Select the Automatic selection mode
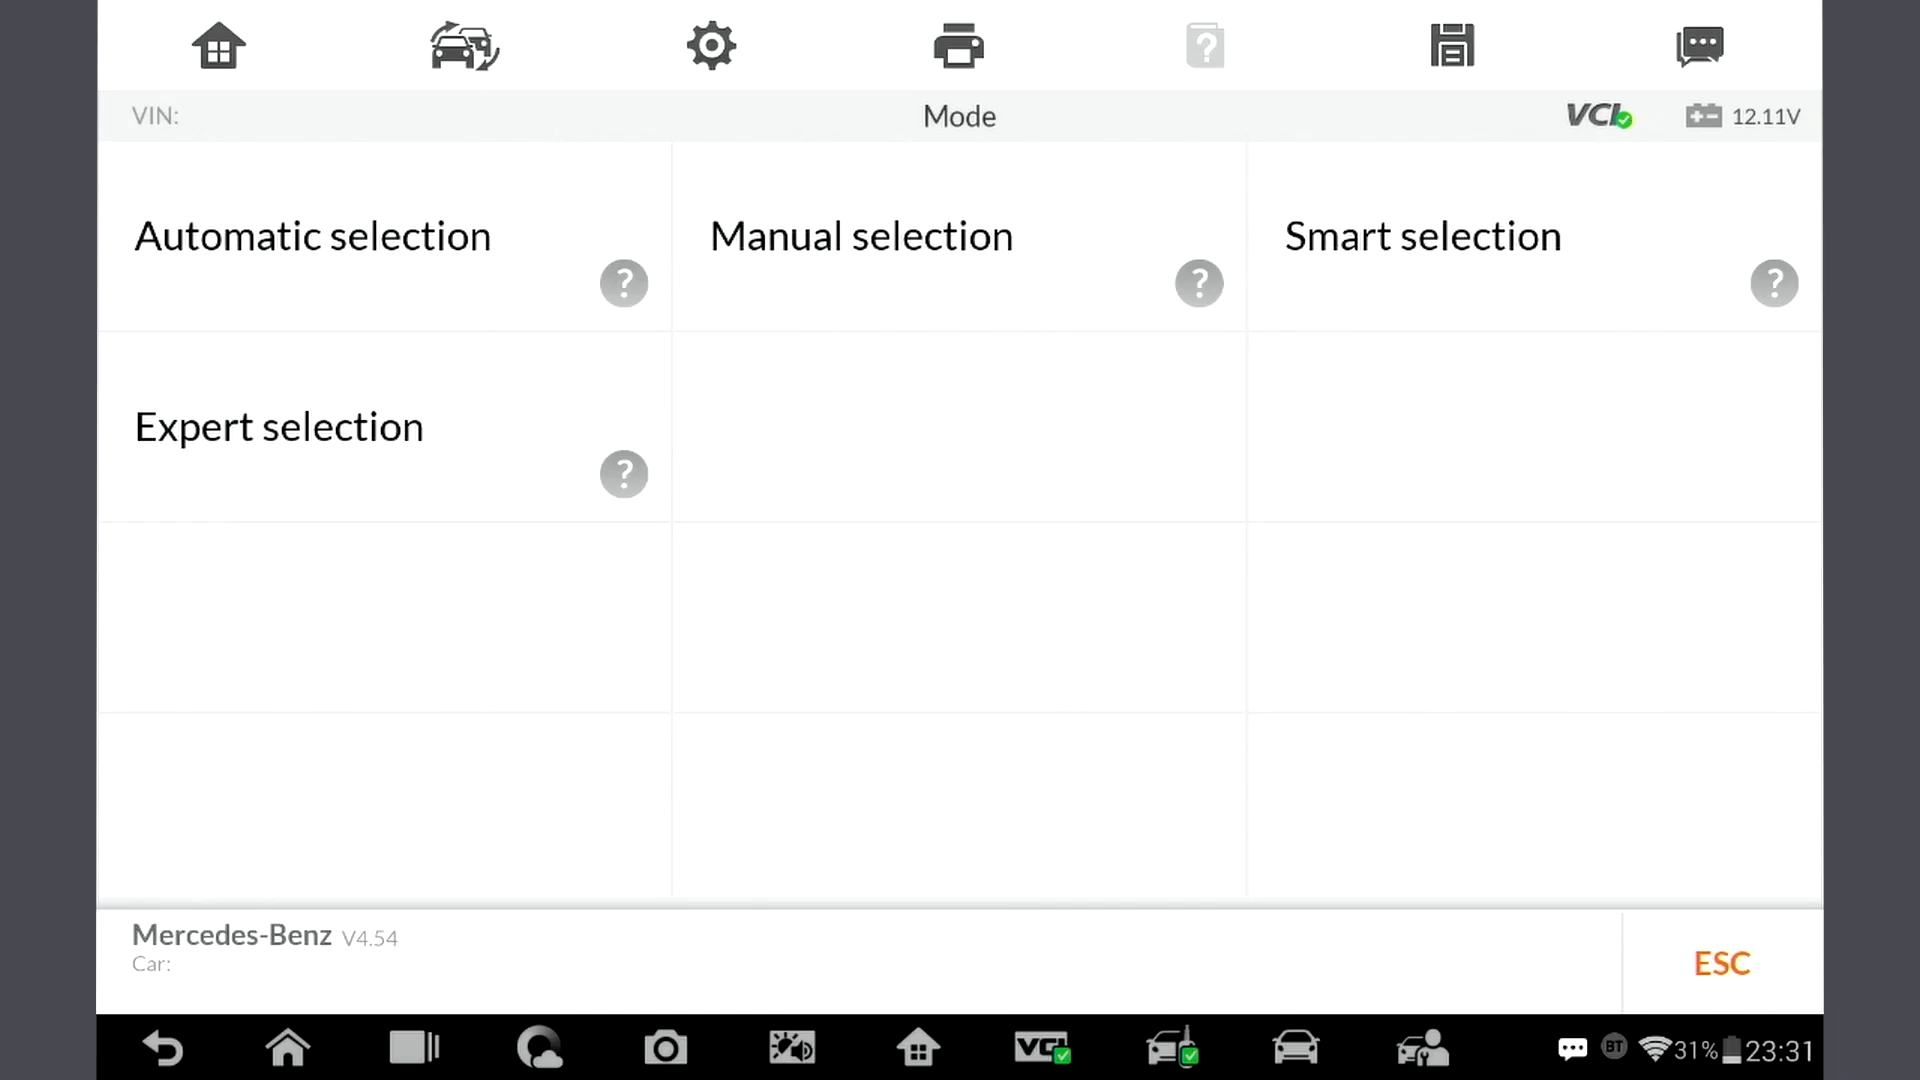Image resolution: width=1920 pixels, height=1080 pixels. tap(313, 237)
